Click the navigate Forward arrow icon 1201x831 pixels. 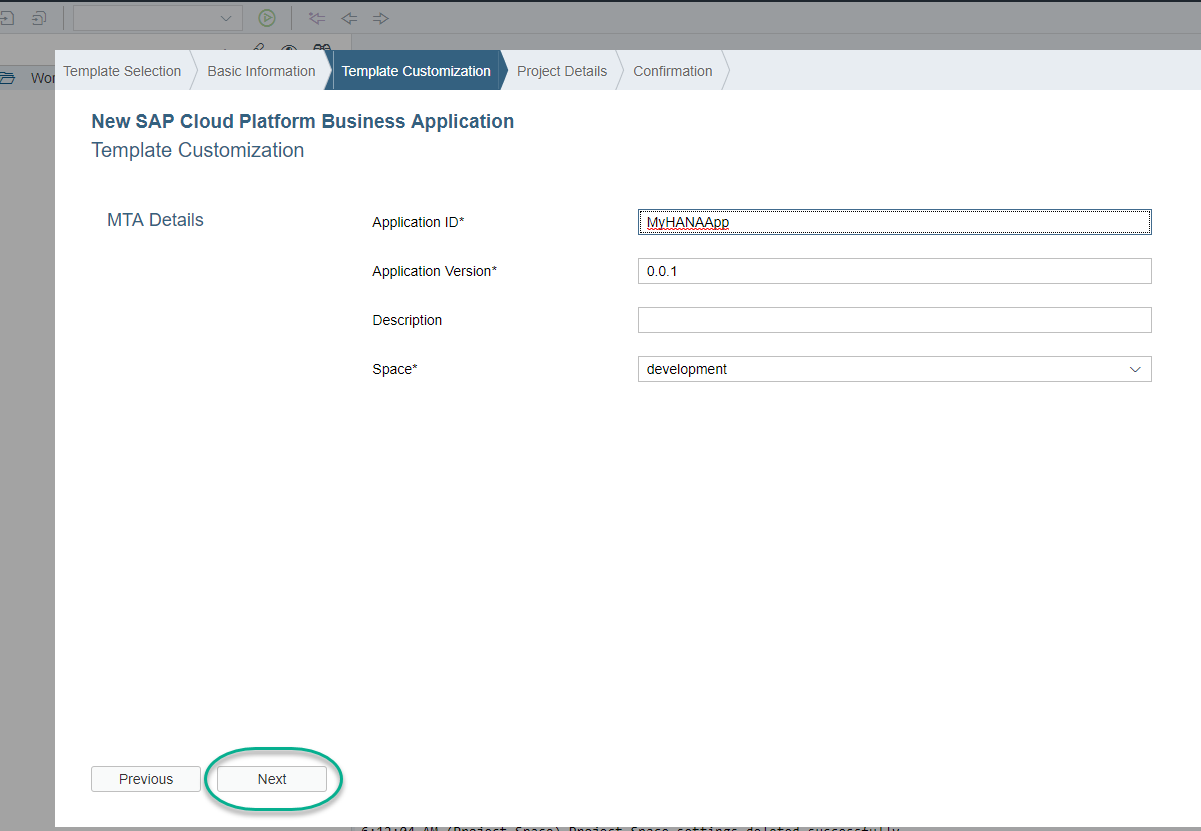pyautogui.click(x=380, y=18)
